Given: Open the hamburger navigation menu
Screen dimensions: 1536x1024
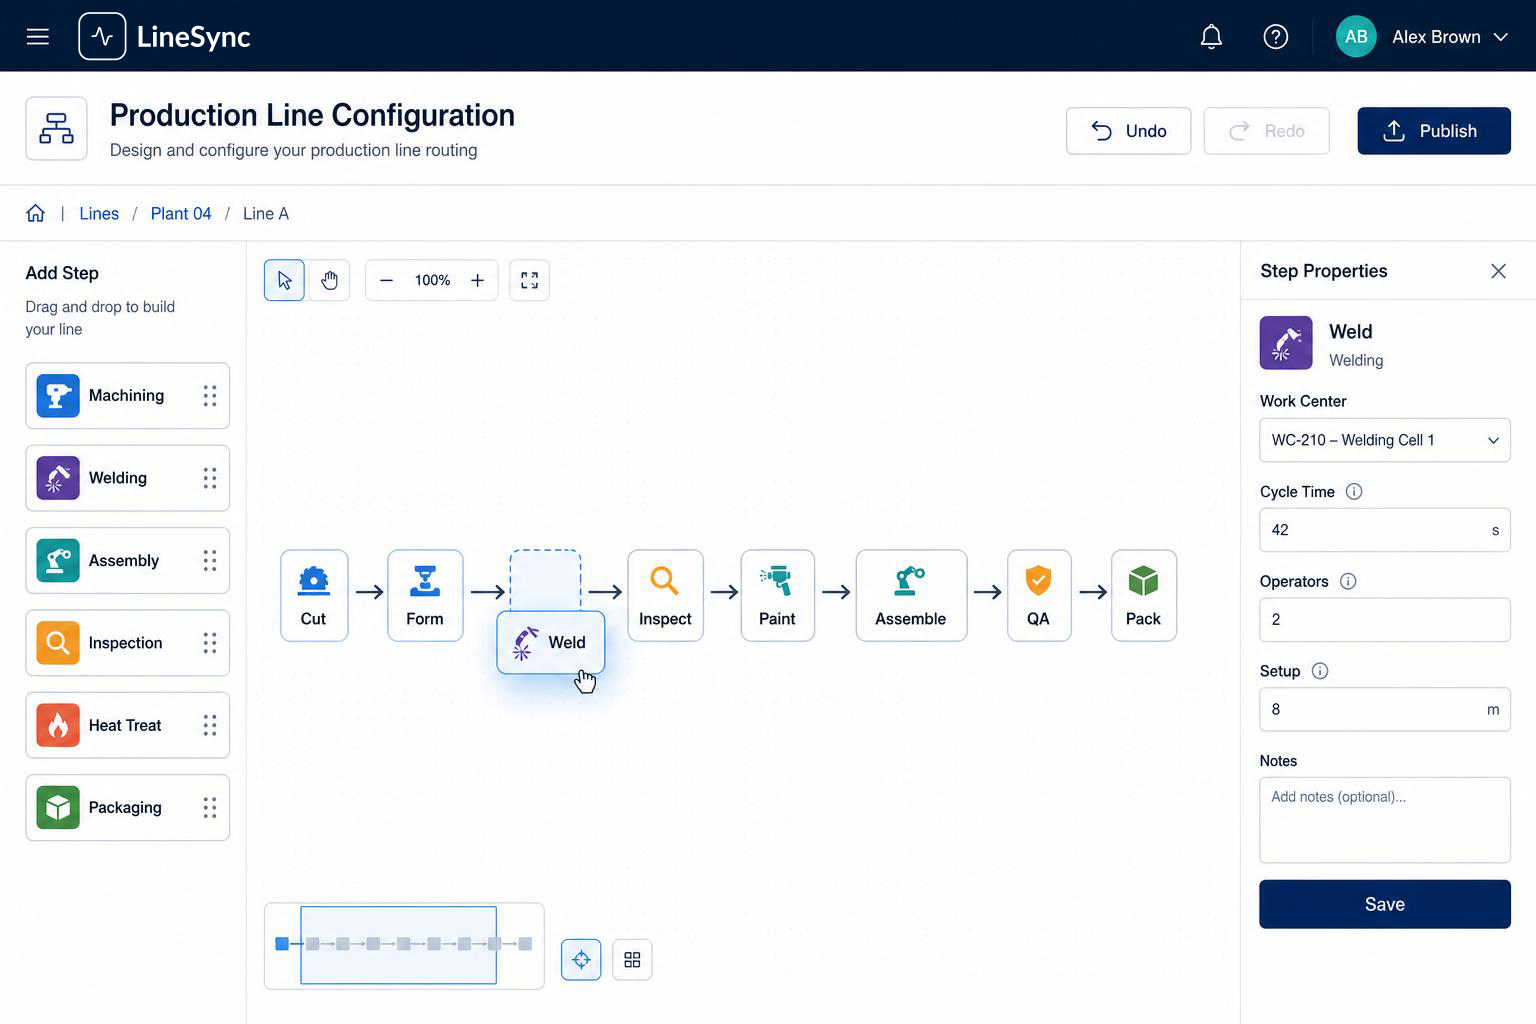Looking at the screenshot, I should tap(38, 37).
